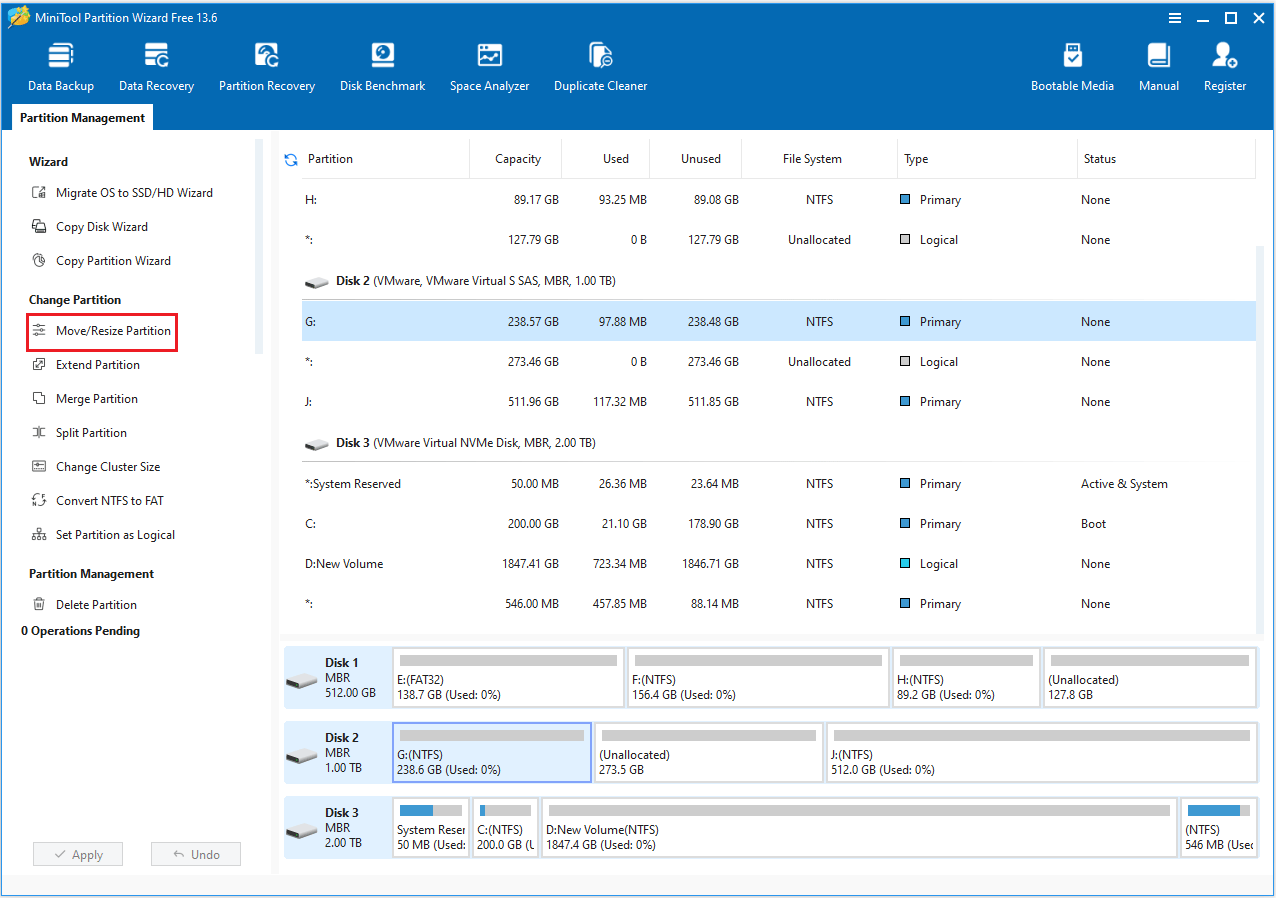Select the J: partition row
Screen dimensions: 1276x898
tap(778, 402)
